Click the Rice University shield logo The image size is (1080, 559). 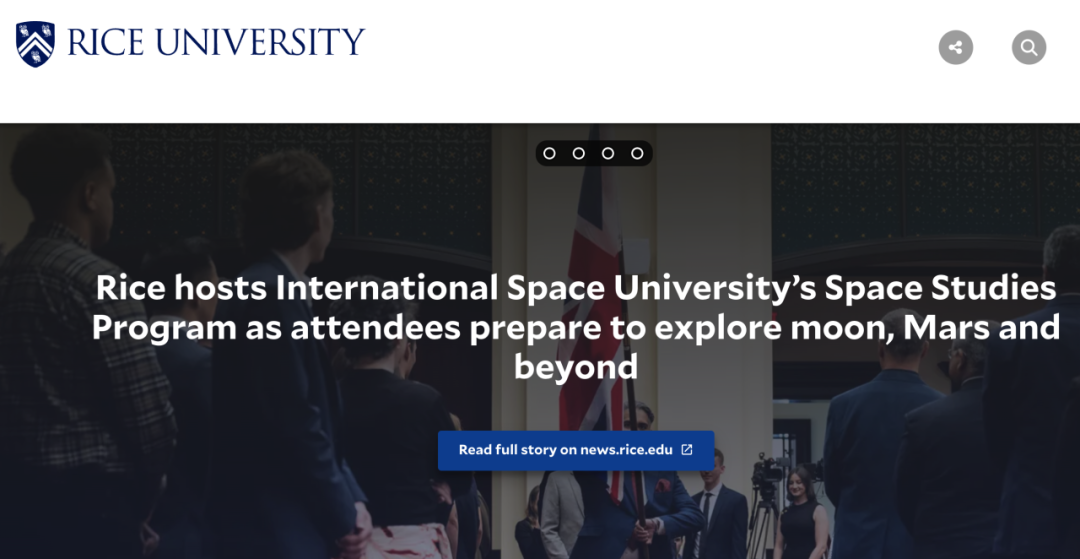pyautogui.click(x=36, y=44)
